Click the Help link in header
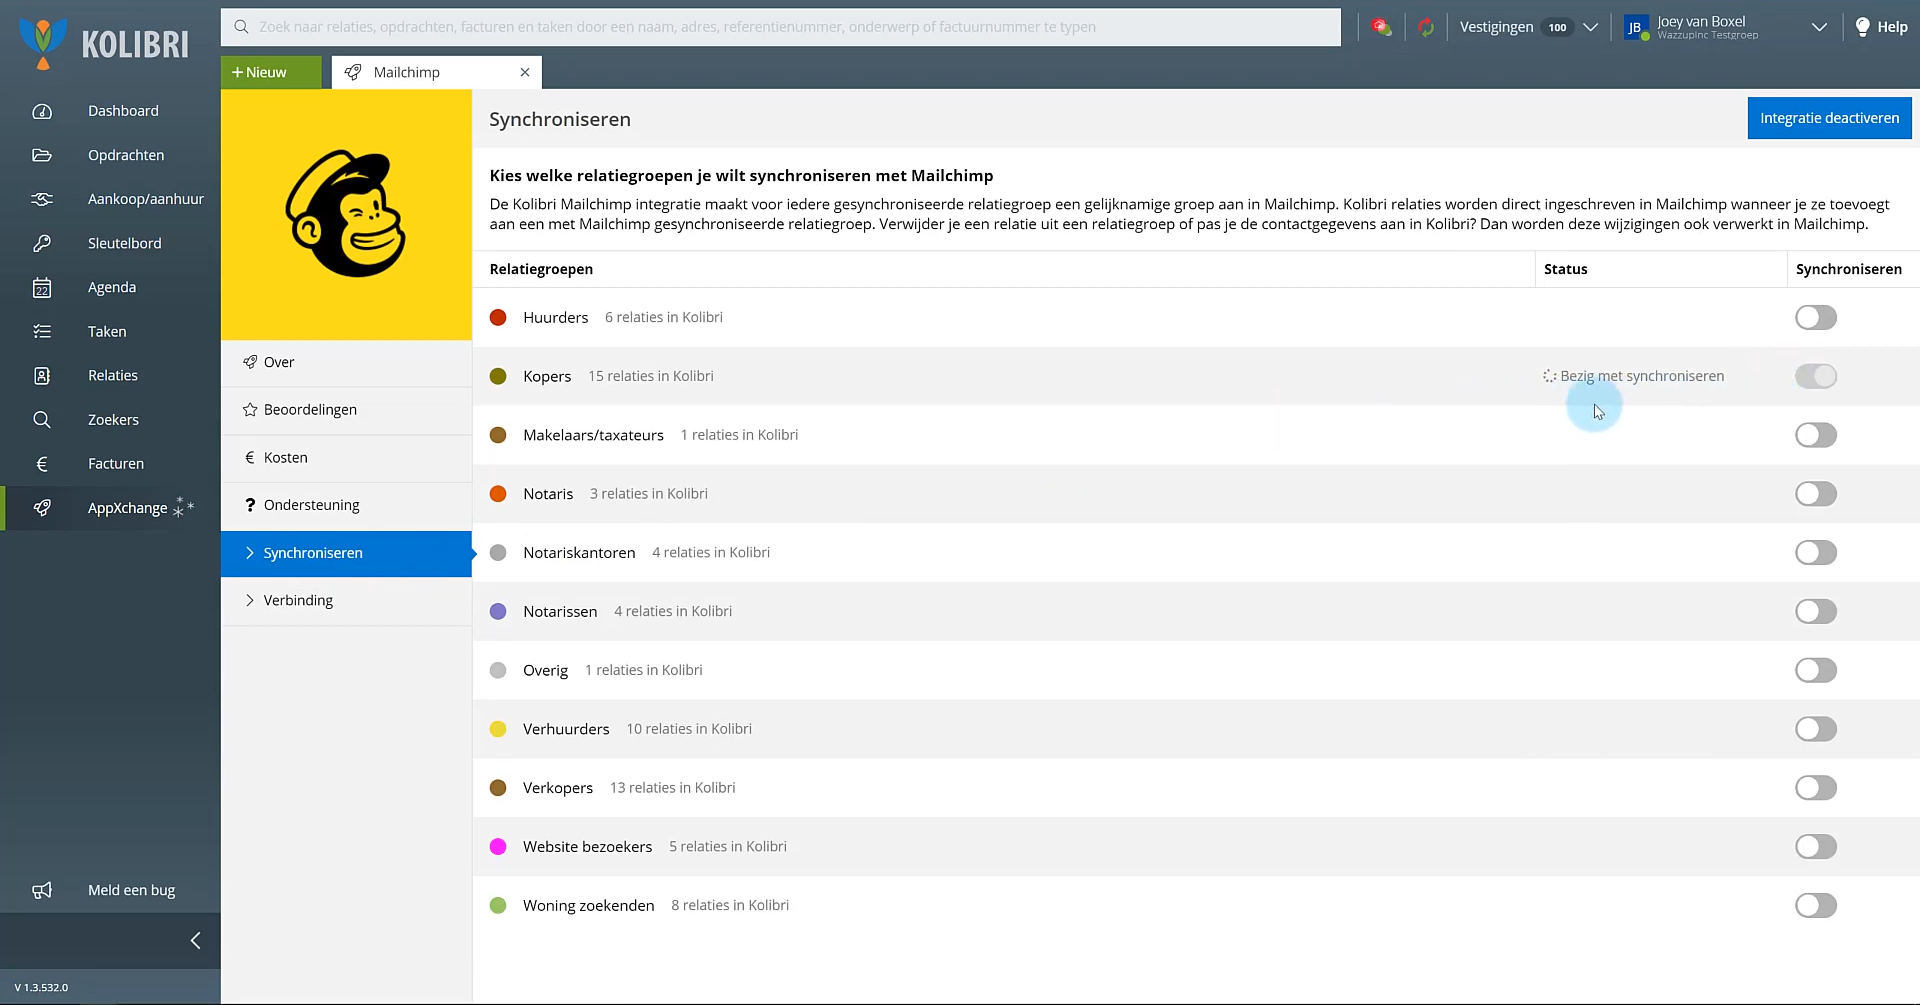The image size is (1920, 1005). [1892, 27]
